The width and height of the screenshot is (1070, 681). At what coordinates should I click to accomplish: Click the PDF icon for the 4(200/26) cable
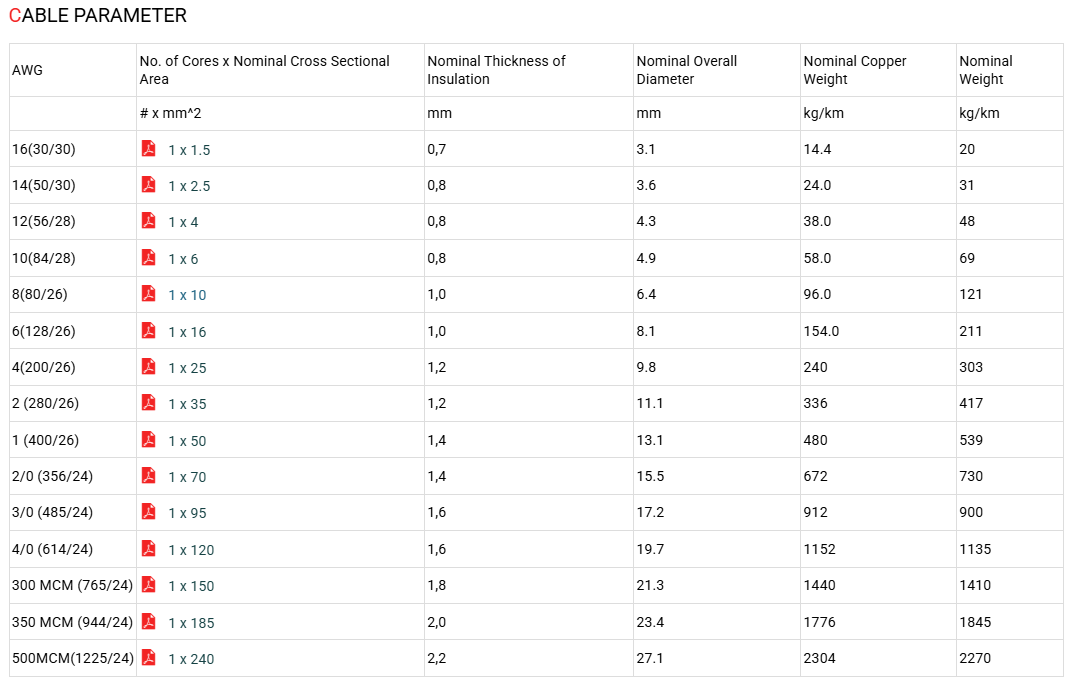tap(148, 366)
